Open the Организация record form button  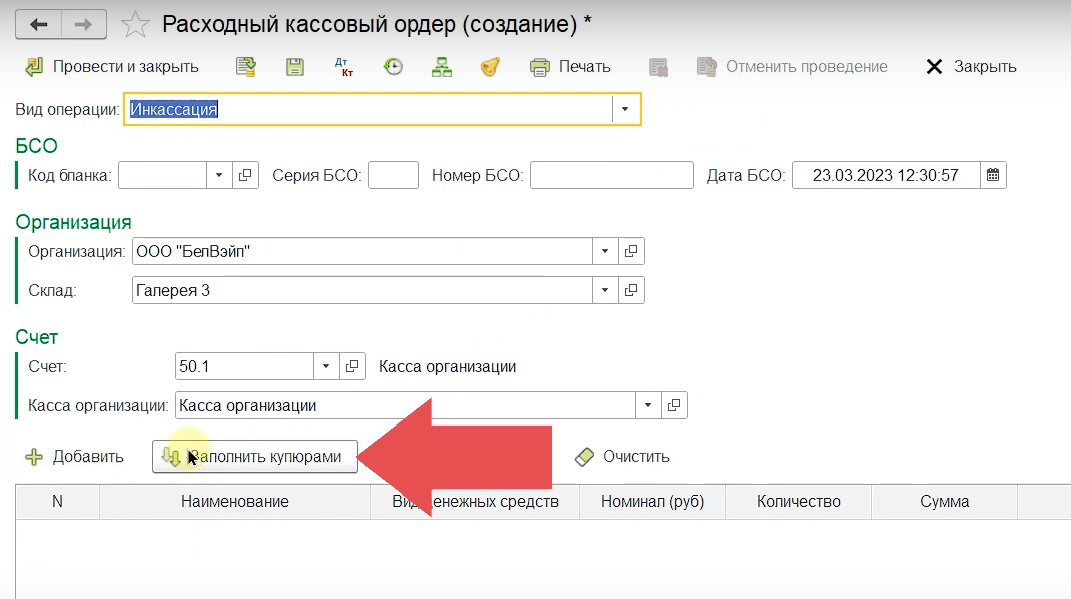point(631,251)
